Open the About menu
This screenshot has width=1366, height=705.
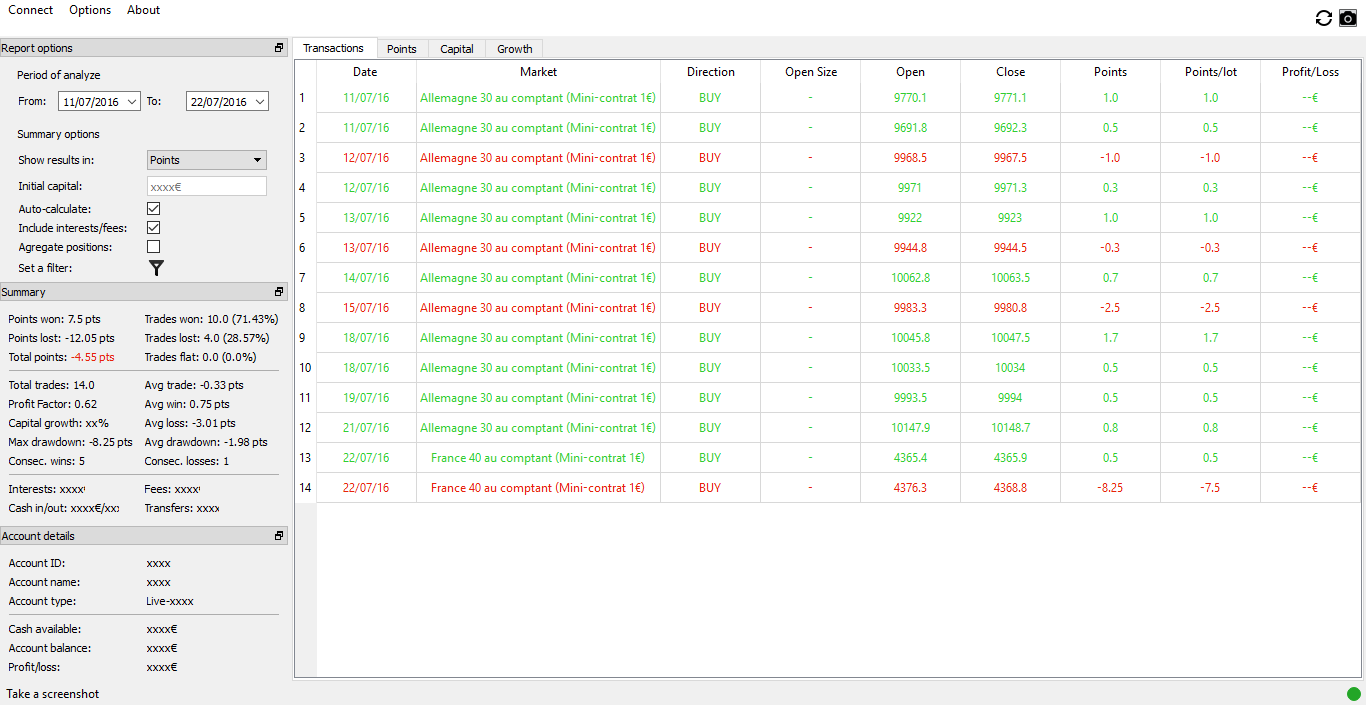(143, 10)
